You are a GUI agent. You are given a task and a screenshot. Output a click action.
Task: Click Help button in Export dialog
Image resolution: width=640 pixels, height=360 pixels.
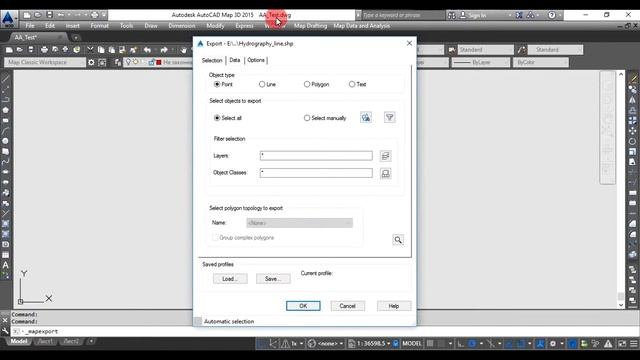[x=394, y=306]
